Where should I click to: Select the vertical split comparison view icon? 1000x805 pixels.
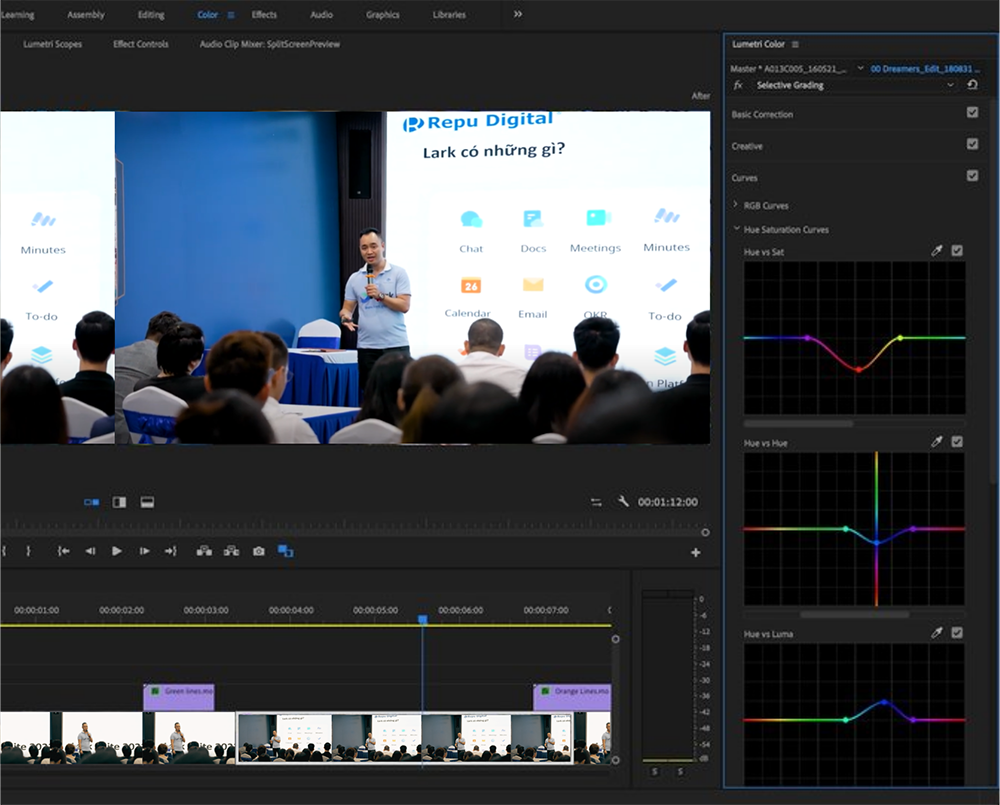[119, 503]
